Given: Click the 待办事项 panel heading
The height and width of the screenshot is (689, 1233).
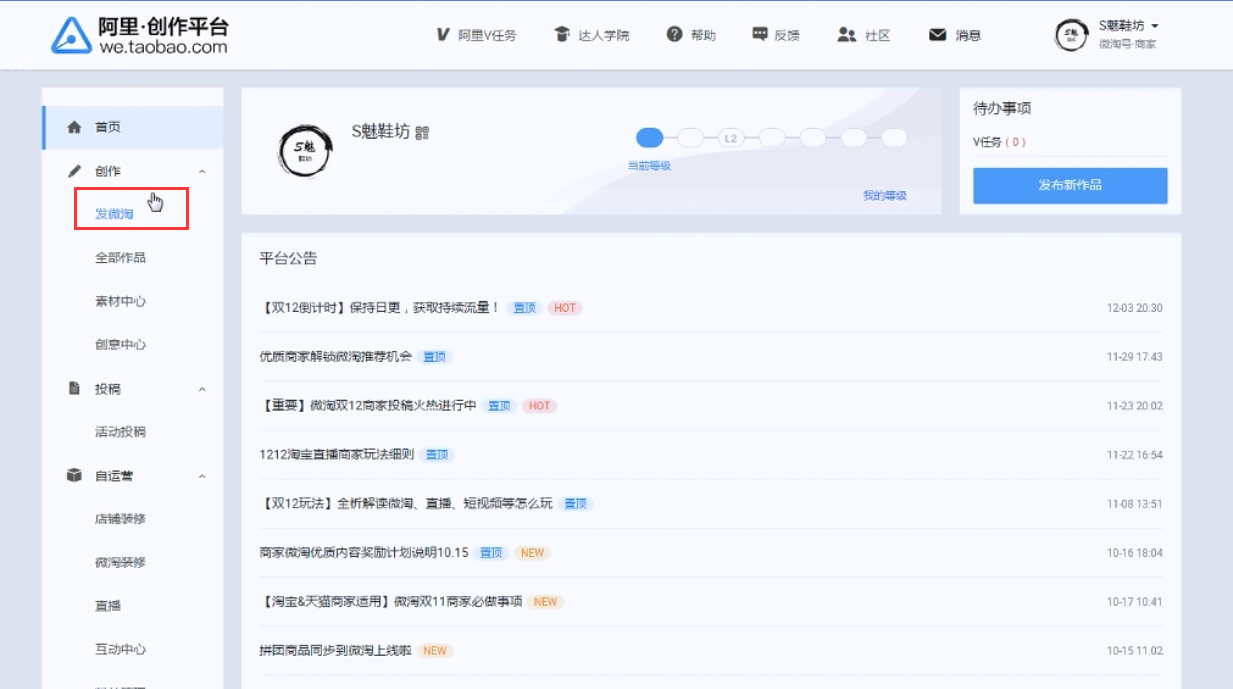Looking at the screenshot, I should 1002,108.
